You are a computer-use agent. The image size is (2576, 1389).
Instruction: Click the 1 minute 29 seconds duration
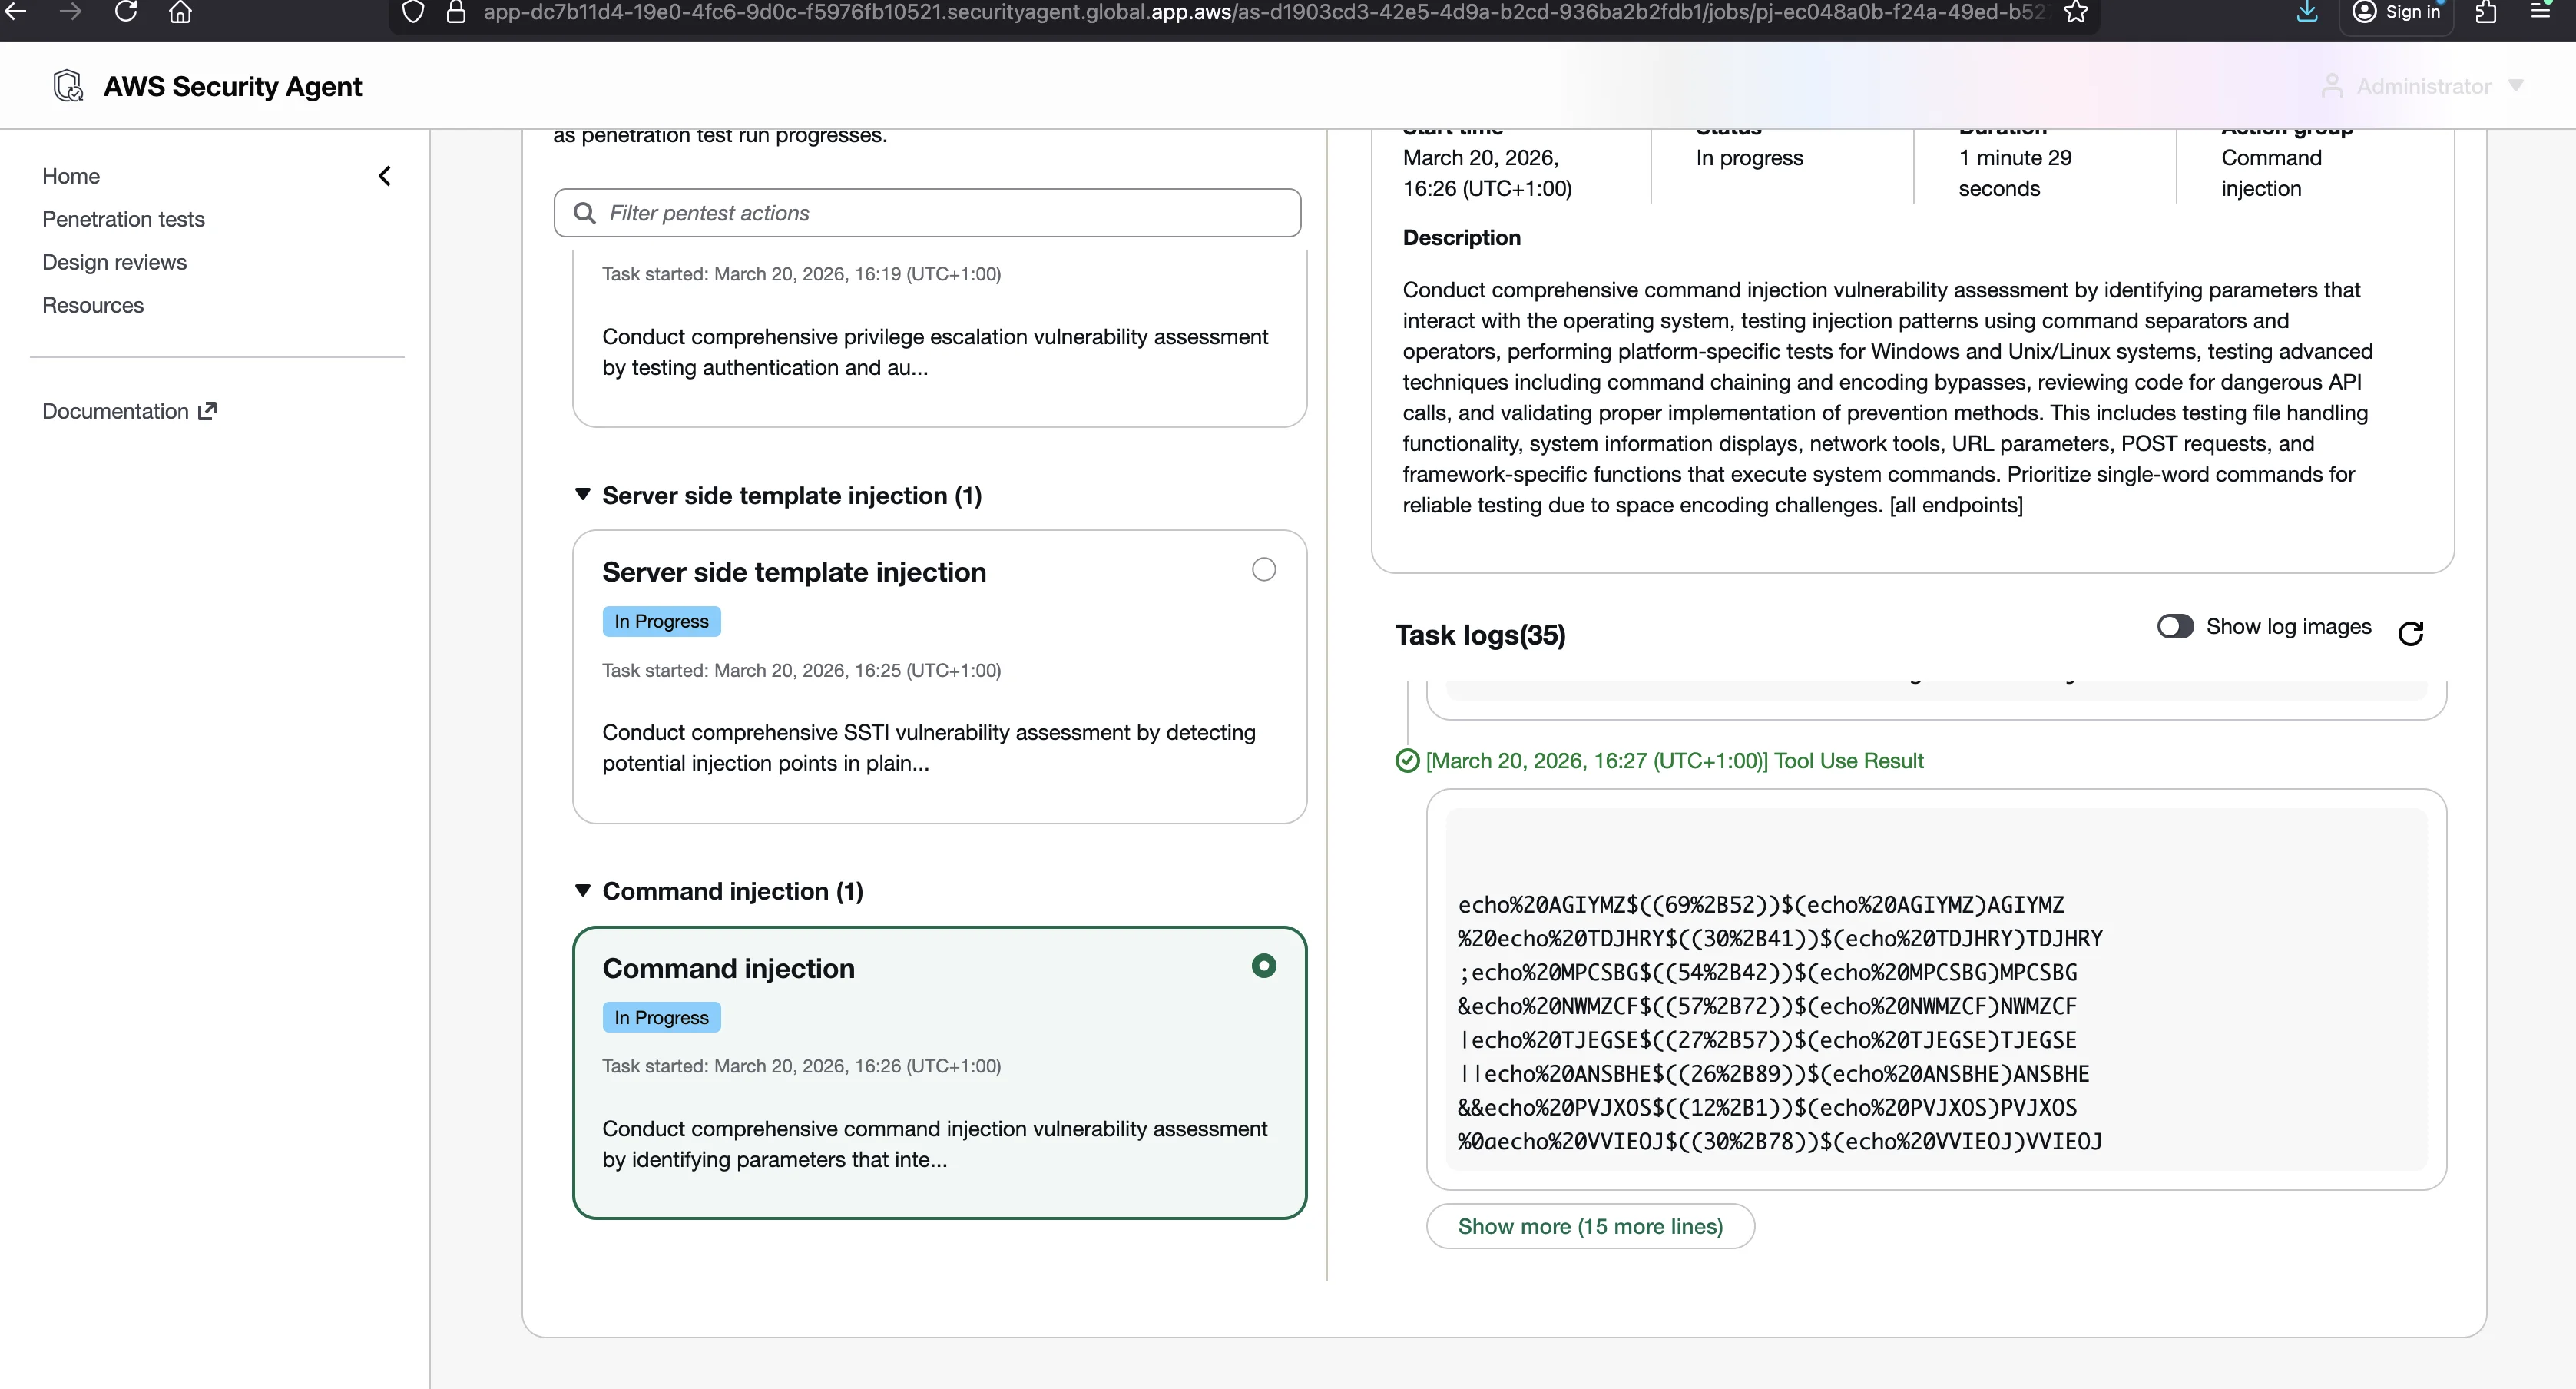tap(2015, 173)
